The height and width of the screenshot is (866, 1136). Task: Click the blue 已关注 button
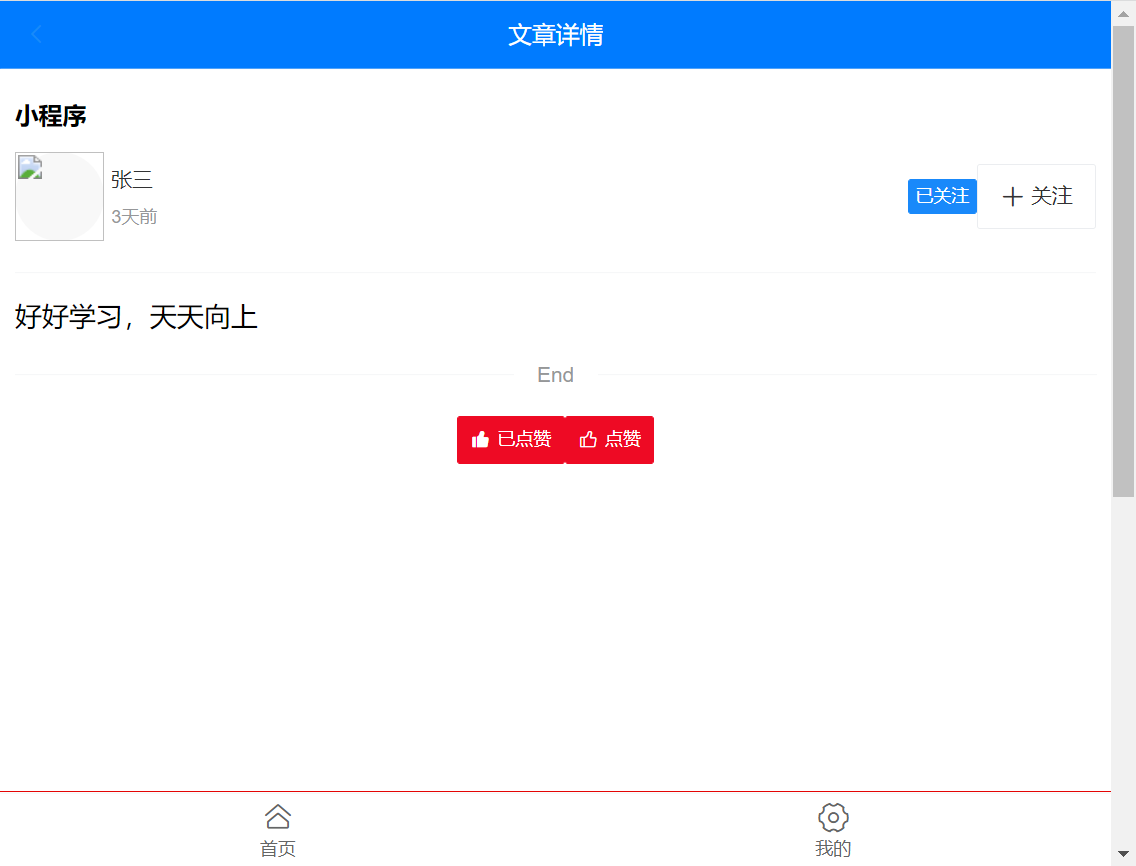[942, 196]
